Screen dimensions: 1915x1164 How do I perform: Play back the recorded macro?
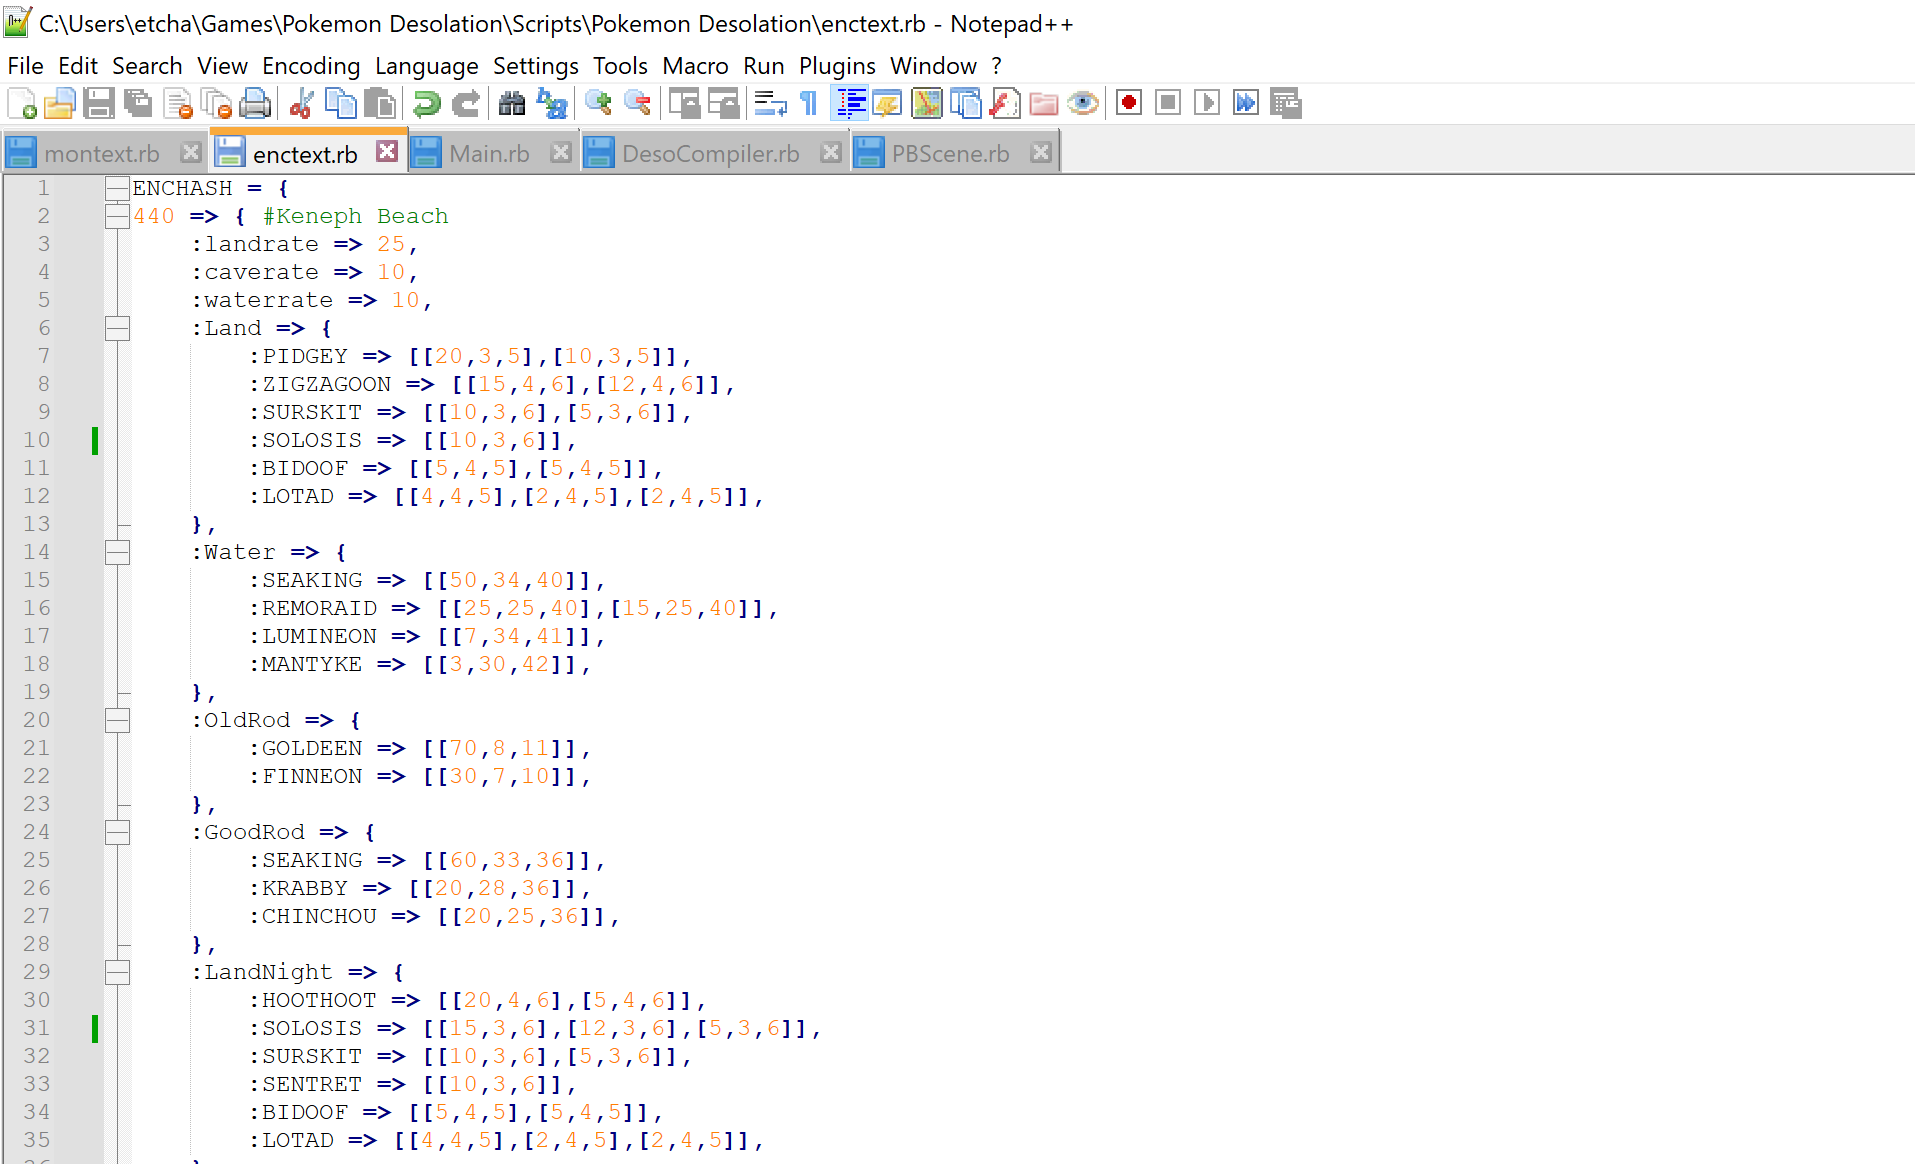(x=1207, y=103)
